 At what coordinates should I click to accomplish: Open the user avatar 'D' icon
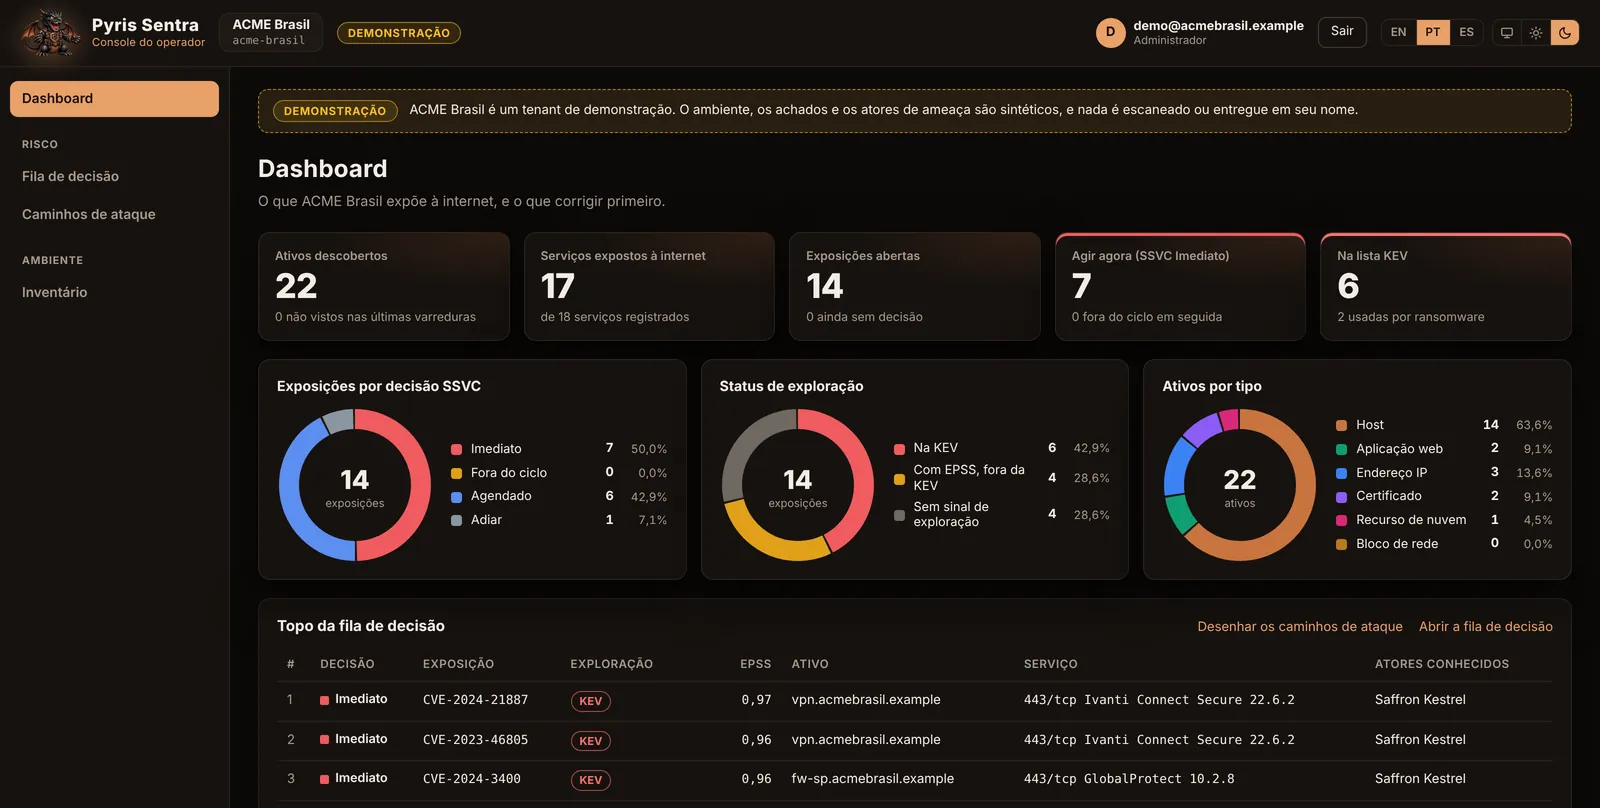(x=1110, y=33)
